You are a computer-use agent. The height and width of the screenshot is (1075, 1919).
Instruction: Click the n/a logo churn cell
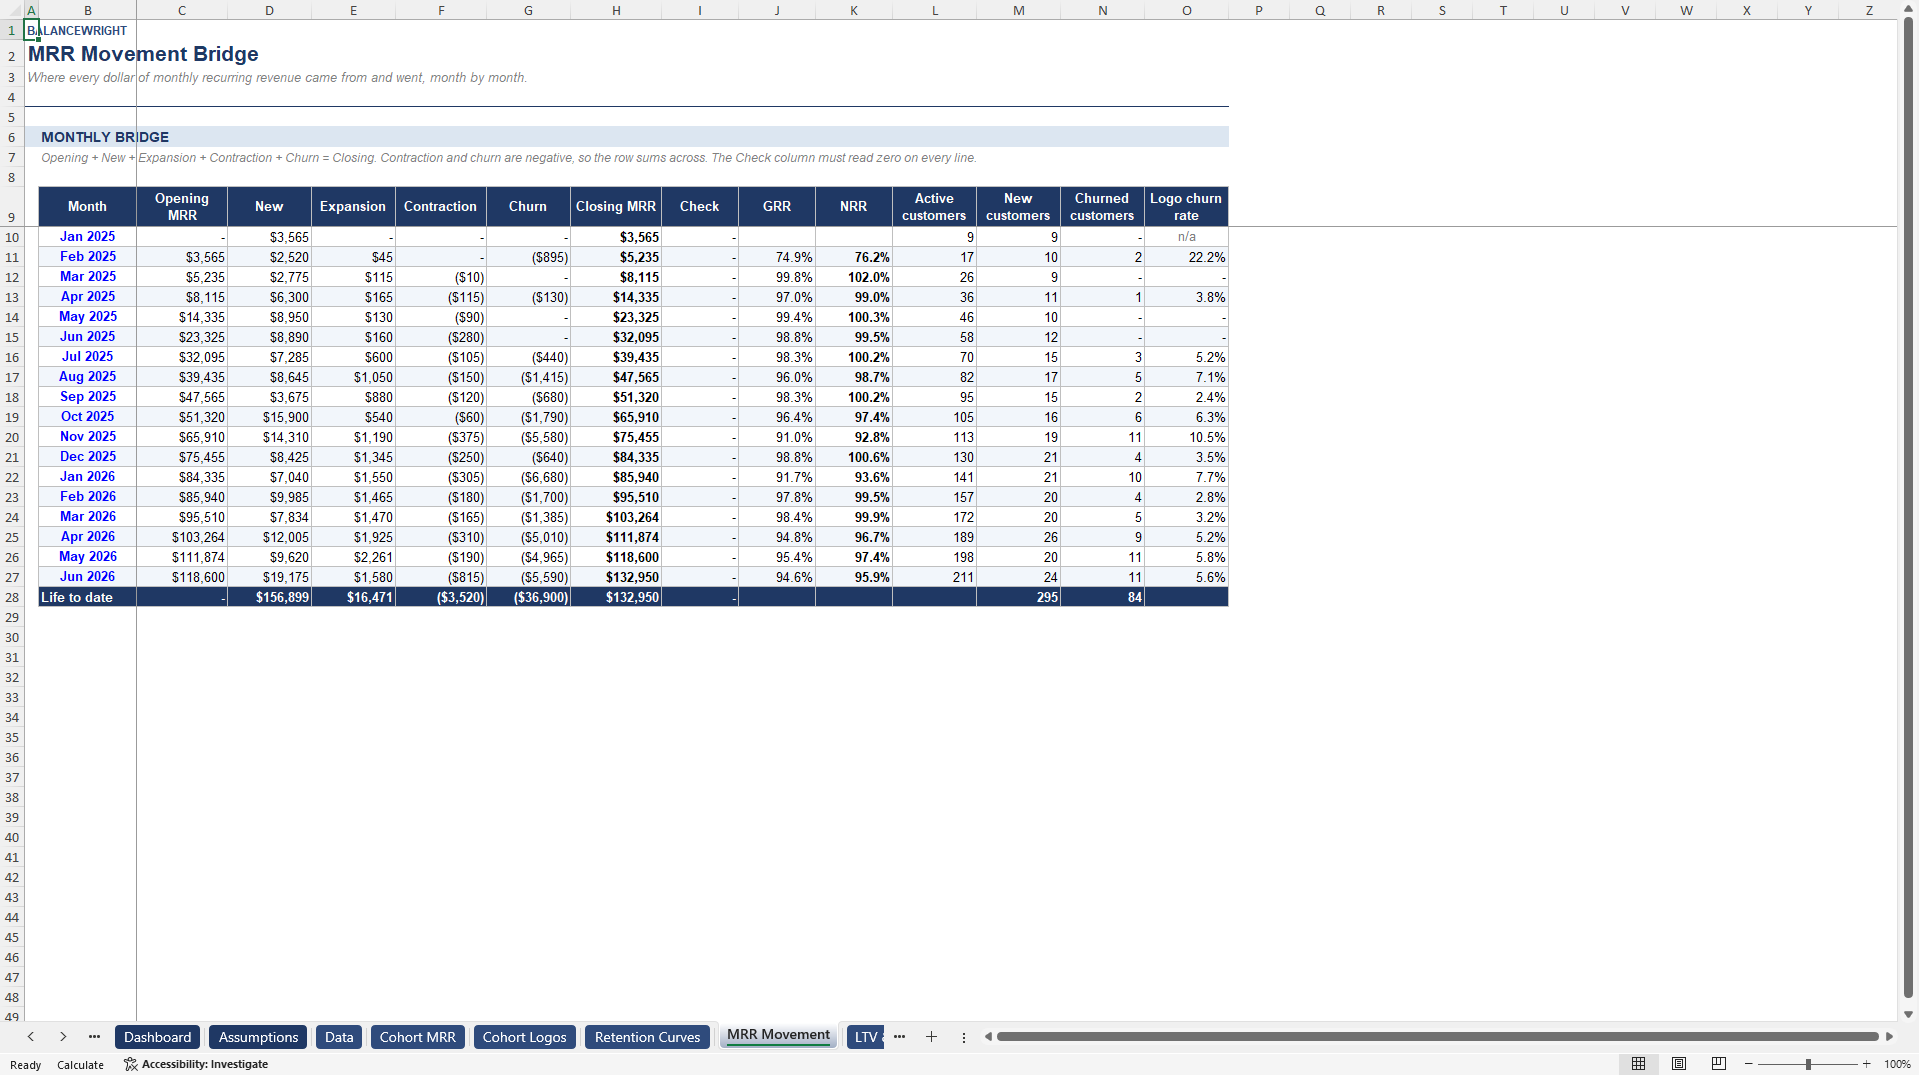[x=1186, y=237]
